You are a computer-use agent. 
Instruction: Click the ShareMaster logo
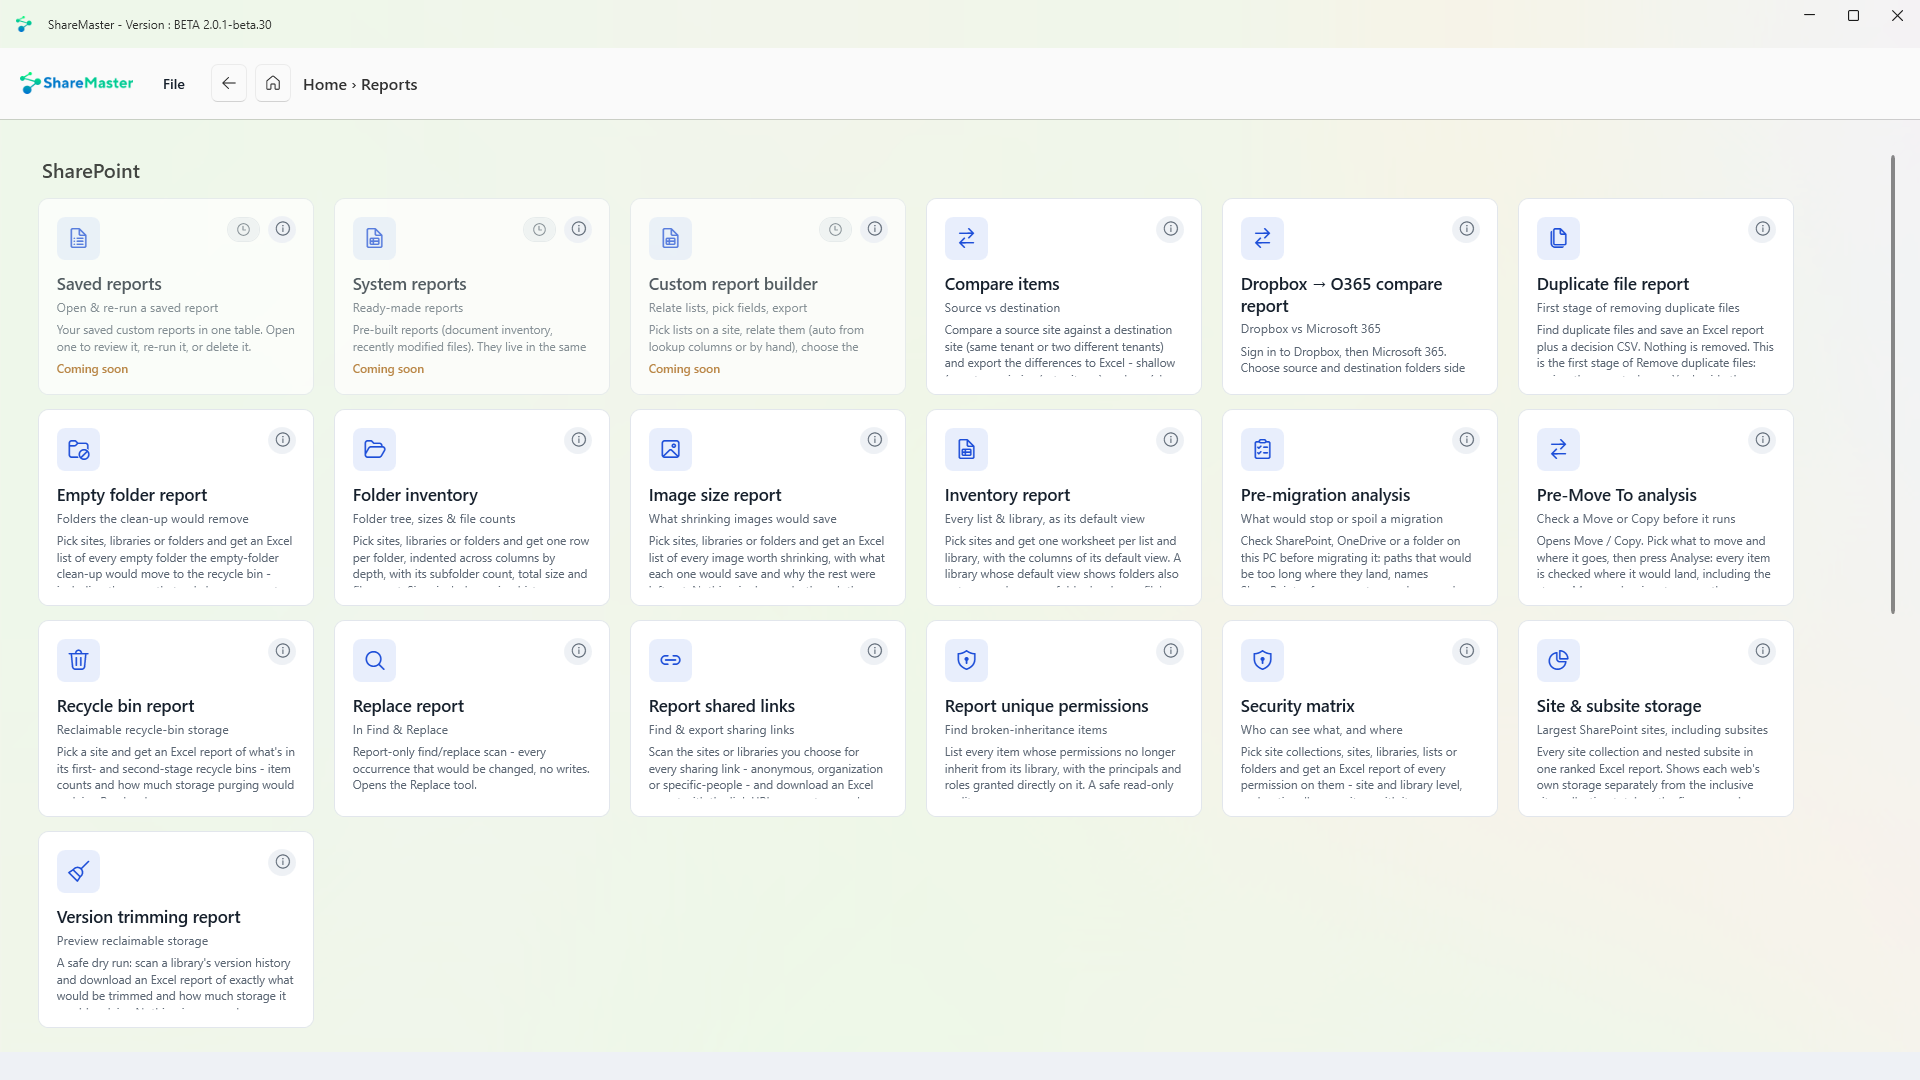[76, 83]
